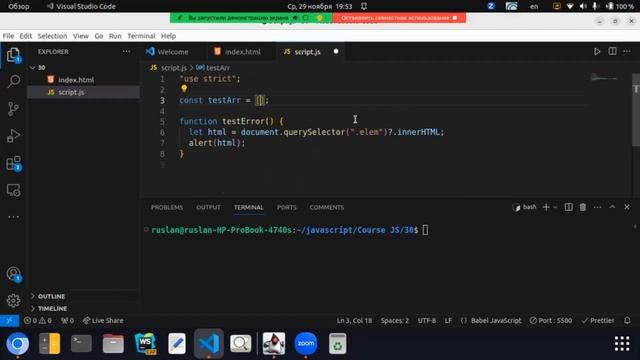This screenshot has height=360, width=640.
Task: Kill terminal with trash icon
Action: [583, 207]
